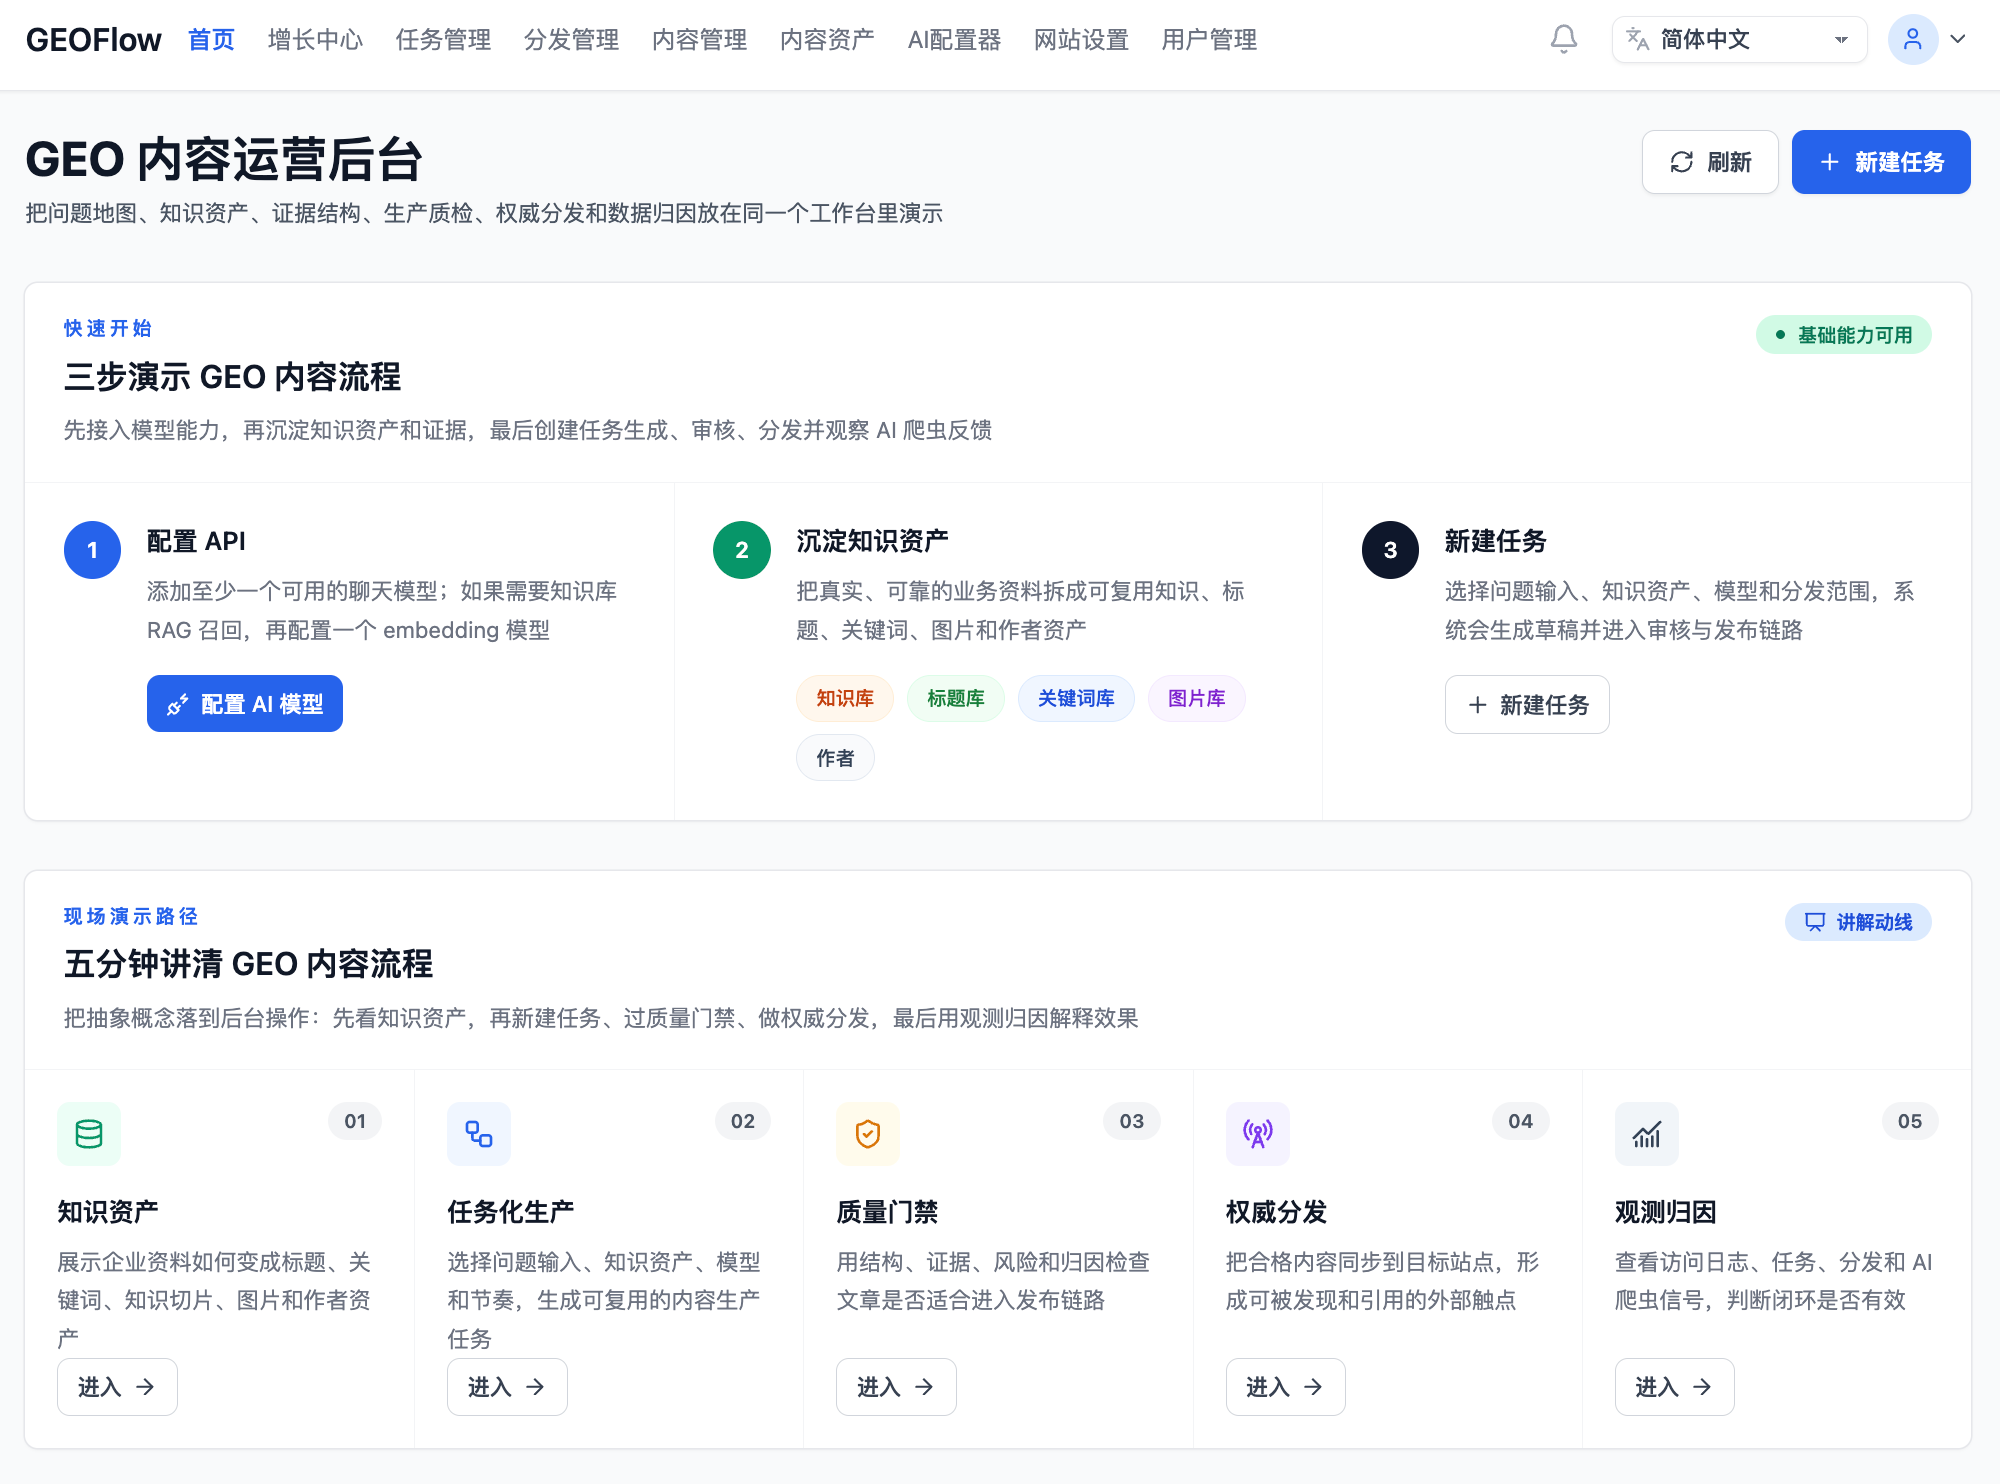
Task: Click the 配置 AI 模型 button
Action: (245, 704)
